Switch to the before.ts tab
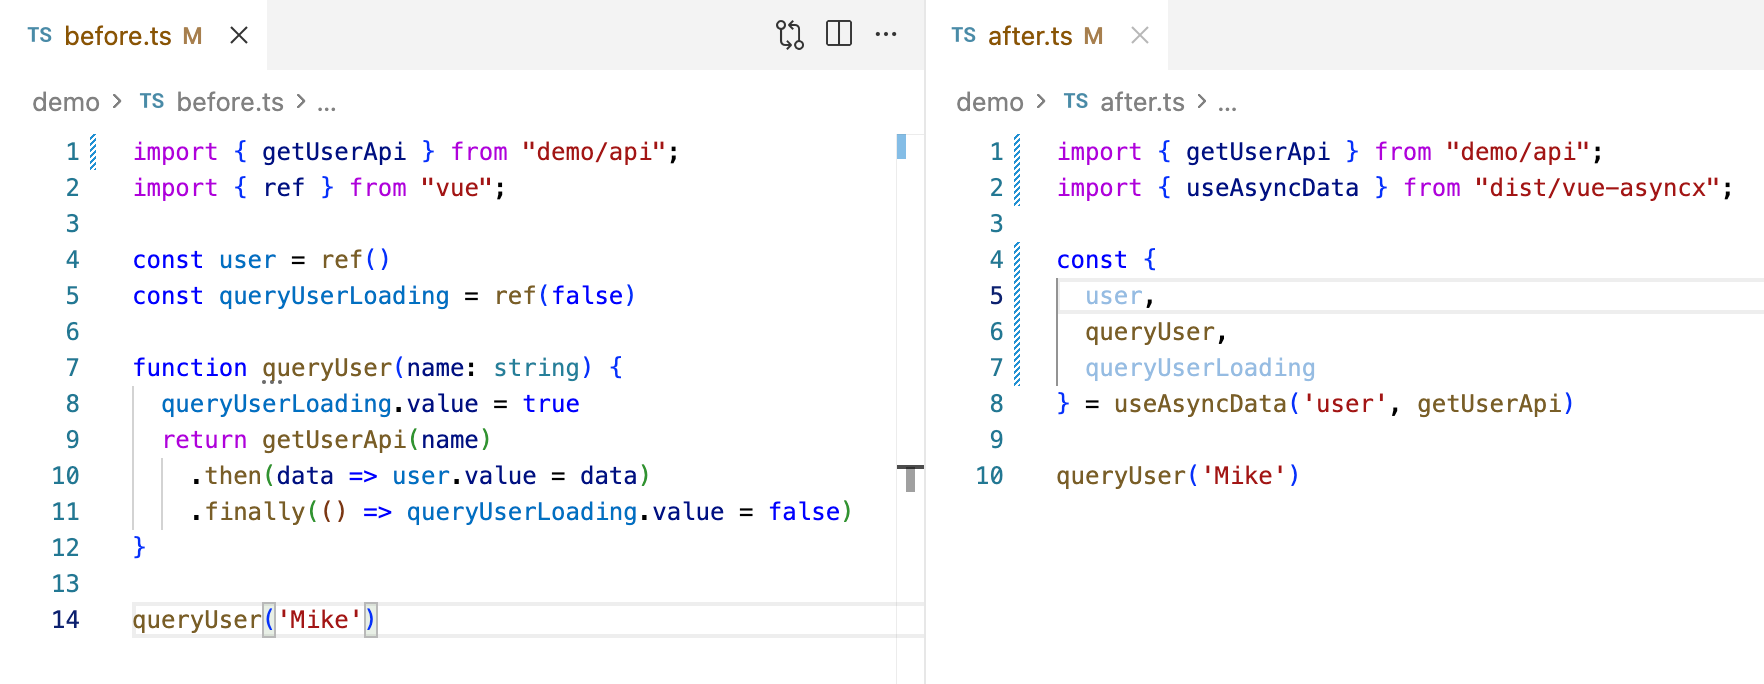This screenshot has width=1764, height=684. (x=118, y=36)
